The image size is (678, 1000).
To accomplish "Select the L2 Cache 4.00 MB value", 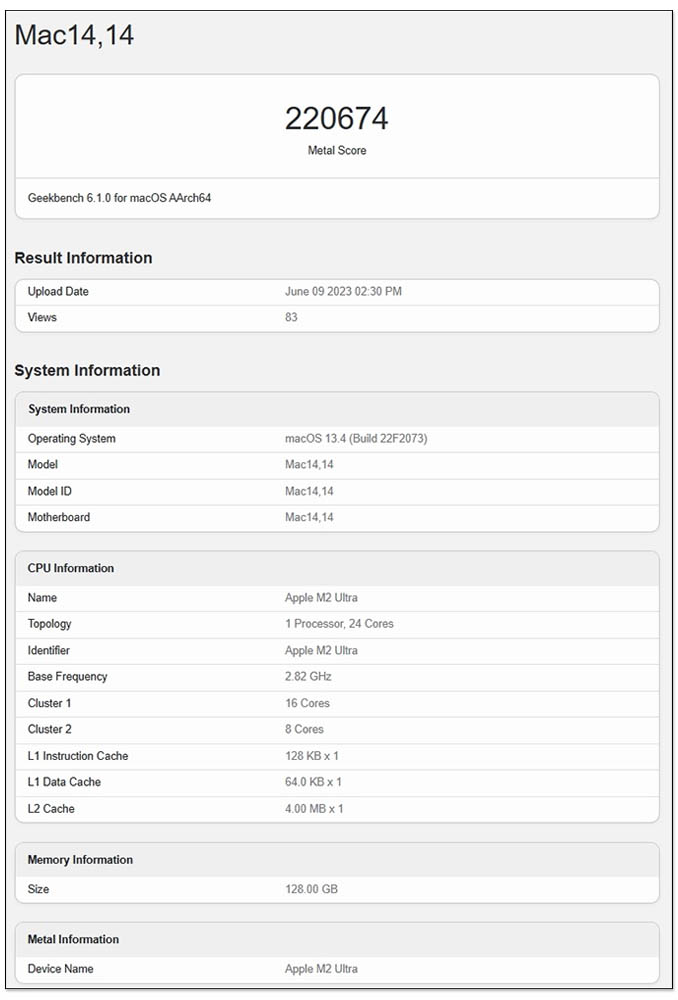I will tap(314, 809).
